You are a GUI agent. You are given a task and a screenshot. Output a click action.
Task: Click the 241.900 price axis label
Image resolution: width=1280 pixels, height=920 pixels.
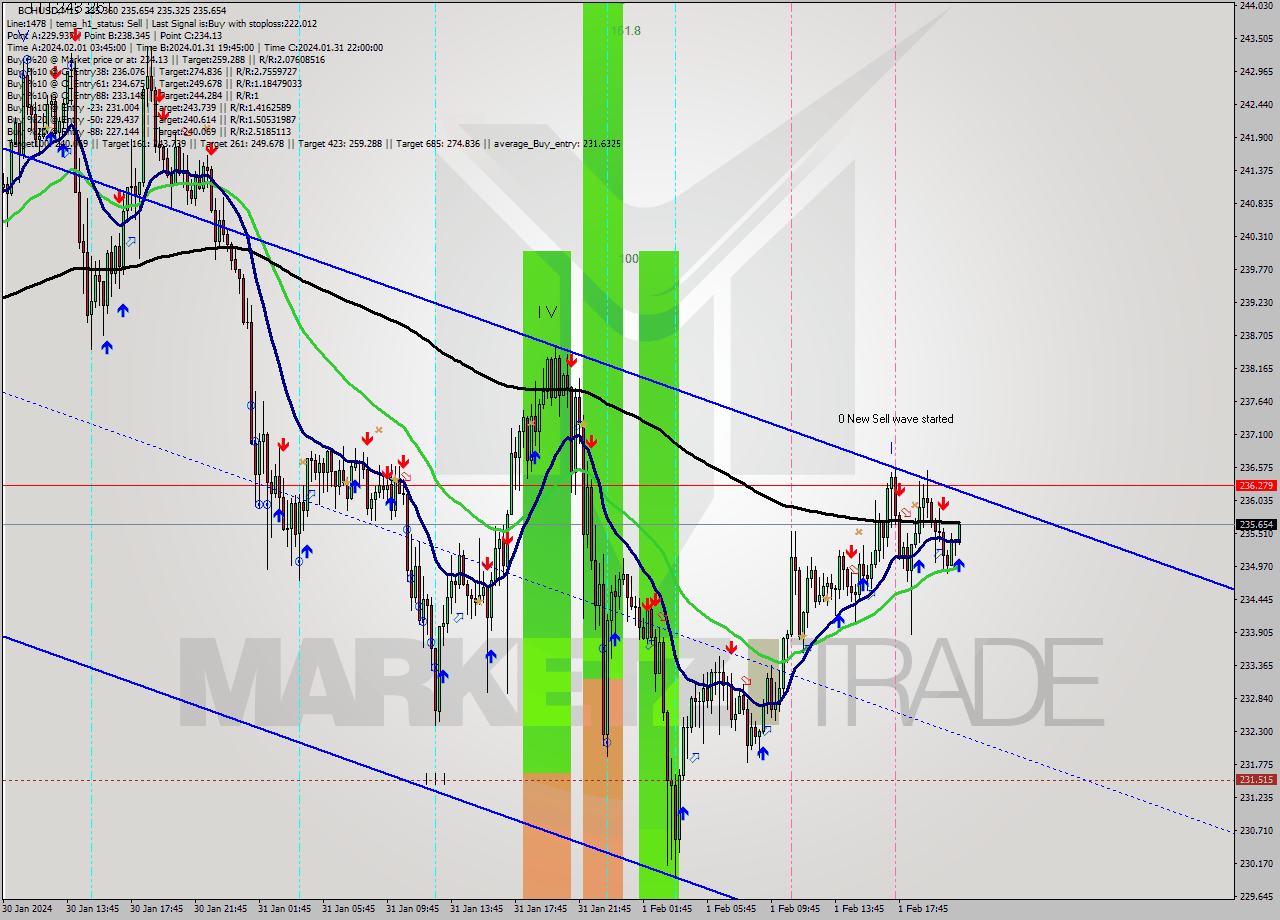click(1255, 138)
